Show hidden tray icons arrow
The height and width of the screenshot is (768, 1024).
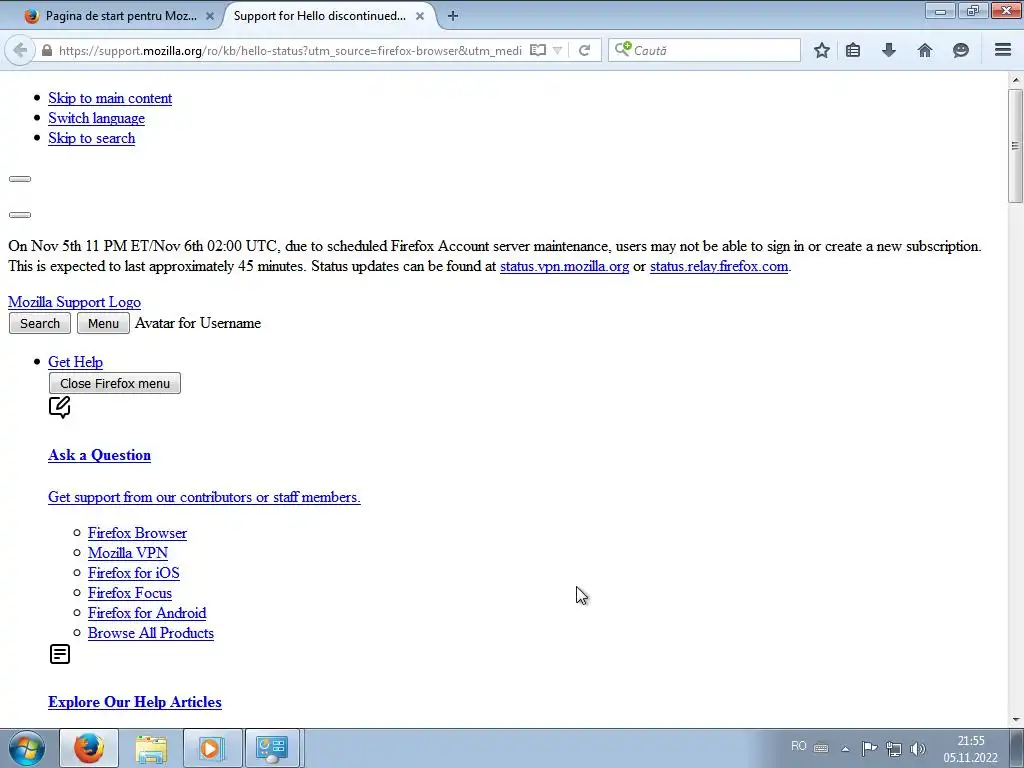[x=845, y=749]
